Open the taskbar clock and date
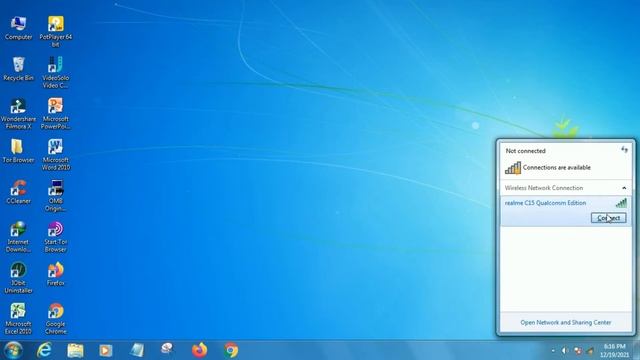This screenshot has height=360, width=640. tap(614, 351)
